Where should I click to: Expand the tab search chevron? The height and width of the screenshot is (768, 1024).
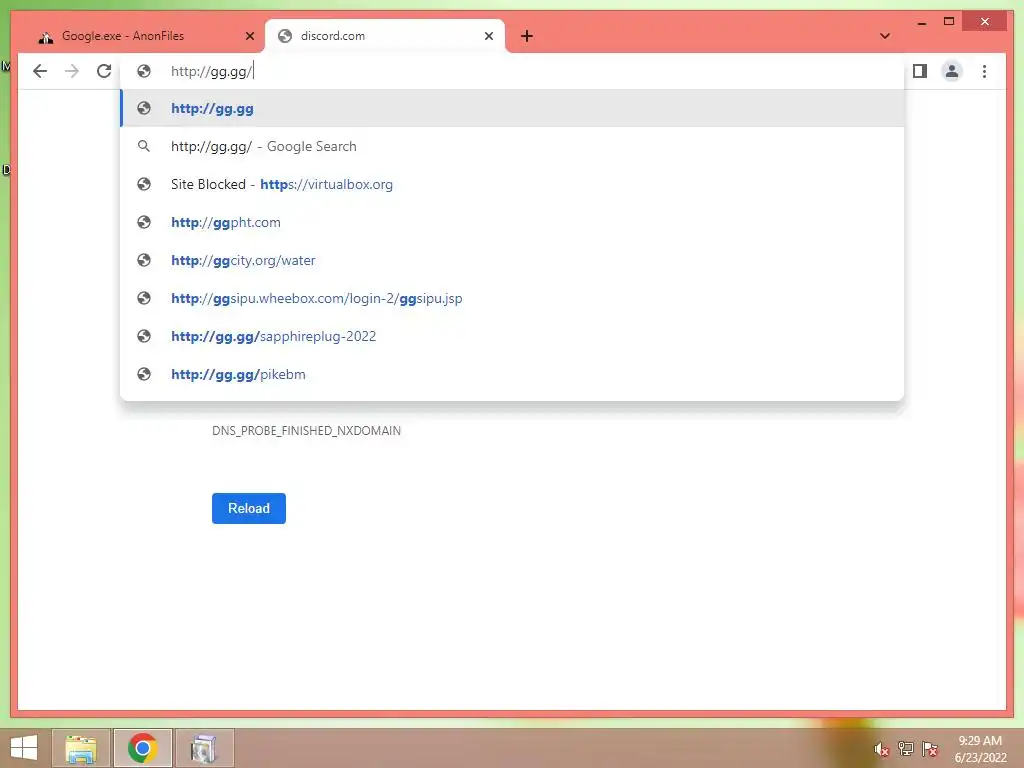coord(885,36)
